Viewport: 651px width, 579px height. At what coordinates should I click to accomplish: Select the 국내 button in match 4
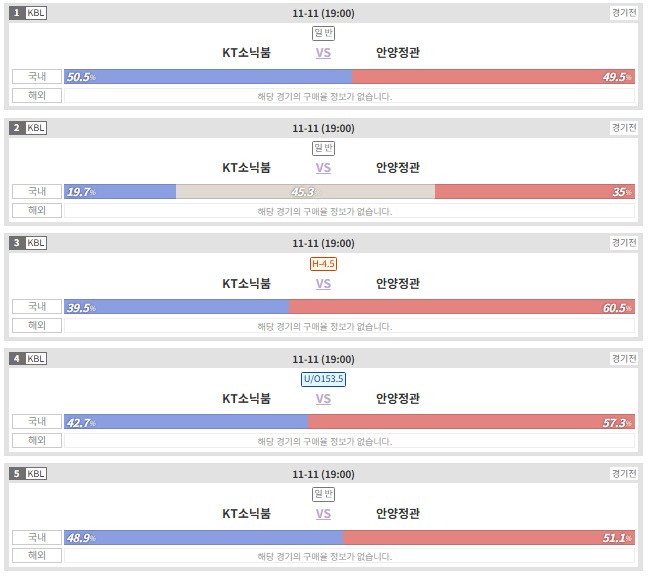pyautogui.click(x=37, y=422)
